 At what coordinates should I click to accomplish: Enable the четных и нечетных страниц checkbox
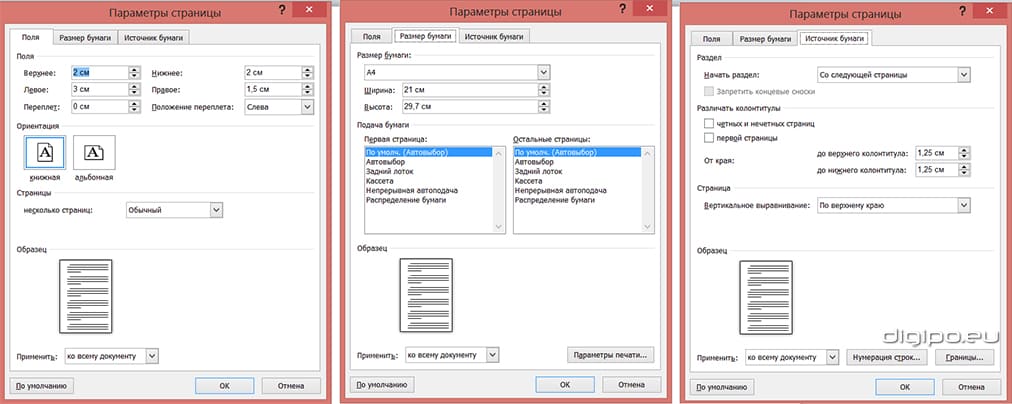point(710,122)
